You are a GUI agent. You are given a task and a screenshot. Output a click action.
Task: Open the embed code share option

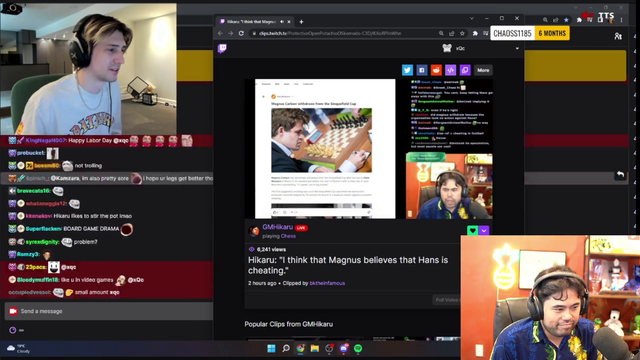450,70
